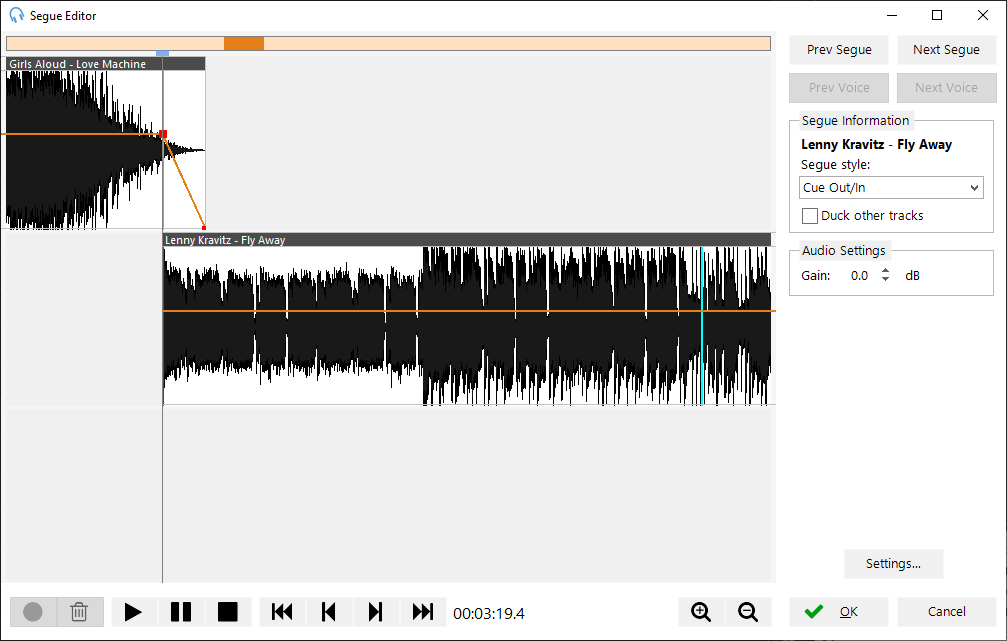The height and width of the screenshot is (641, 1007).
Task: Click the Segue Editor headphone app icon
Action: (16, 15)
